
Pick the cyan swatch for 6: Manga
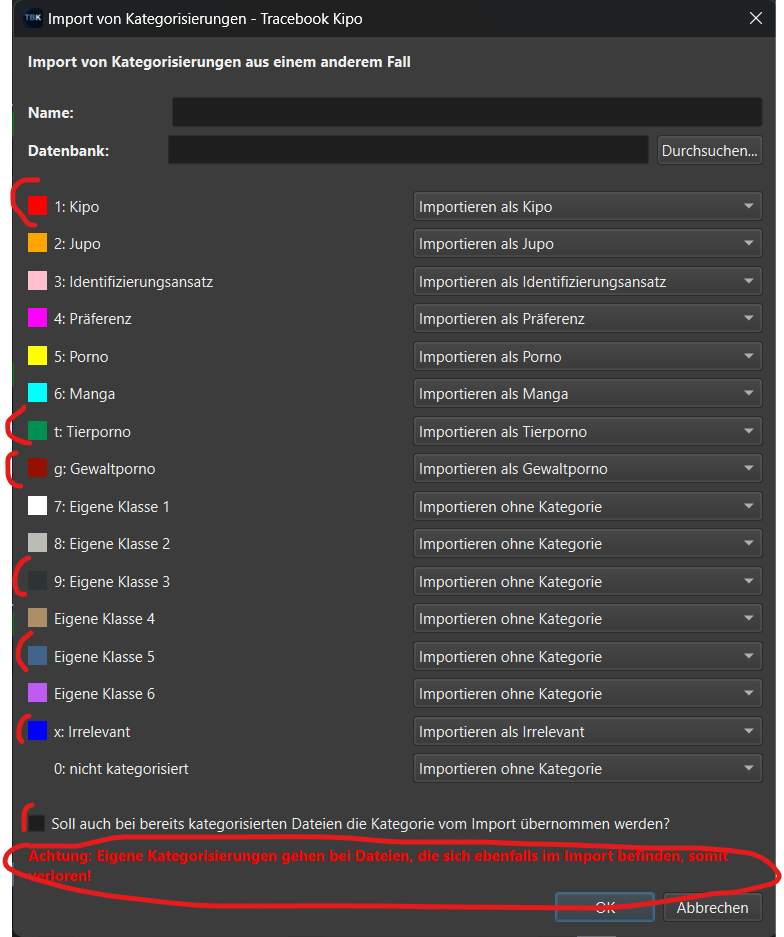(38, 393)
